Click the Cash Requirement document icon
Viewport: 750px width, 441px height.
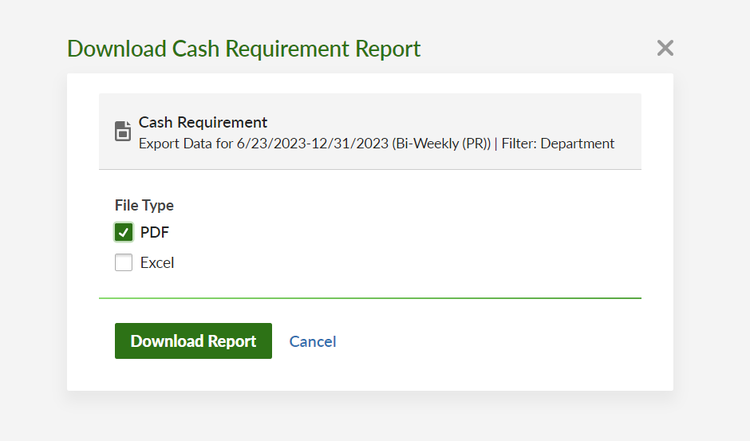(x=122, y=131)
